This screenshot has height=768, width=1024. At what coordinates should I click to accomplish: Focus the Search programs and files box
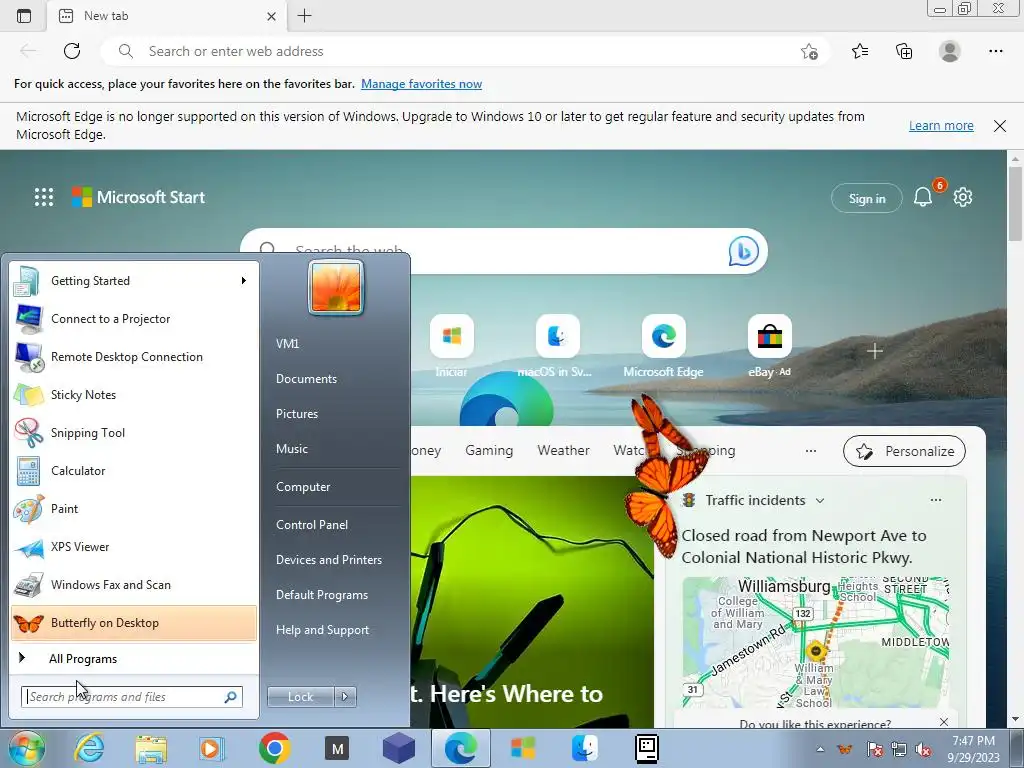(x=132, y=697)
